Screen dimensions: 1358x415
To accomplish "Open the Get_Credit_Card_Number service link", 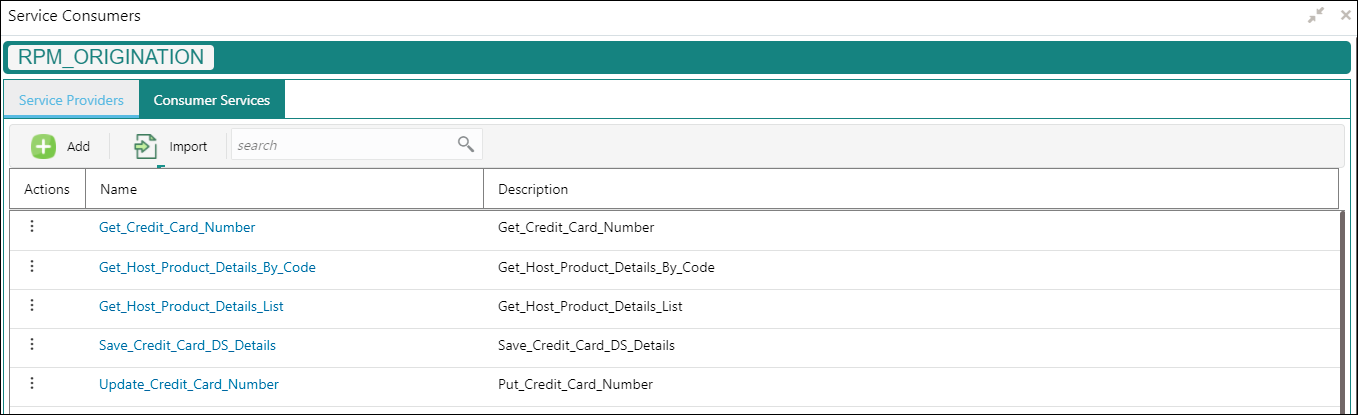I will (x=177, y=227).
